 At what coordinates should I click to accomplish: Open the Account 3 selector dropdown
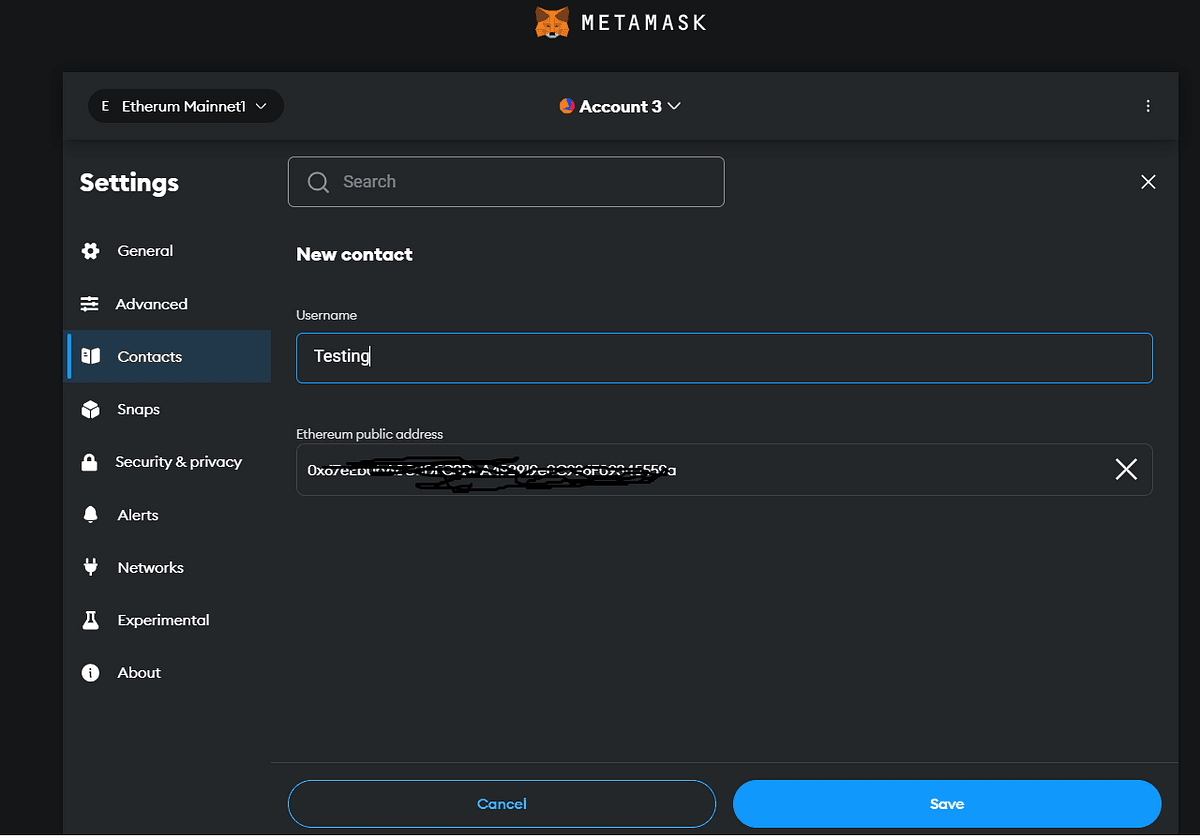(x=620, y=106)
